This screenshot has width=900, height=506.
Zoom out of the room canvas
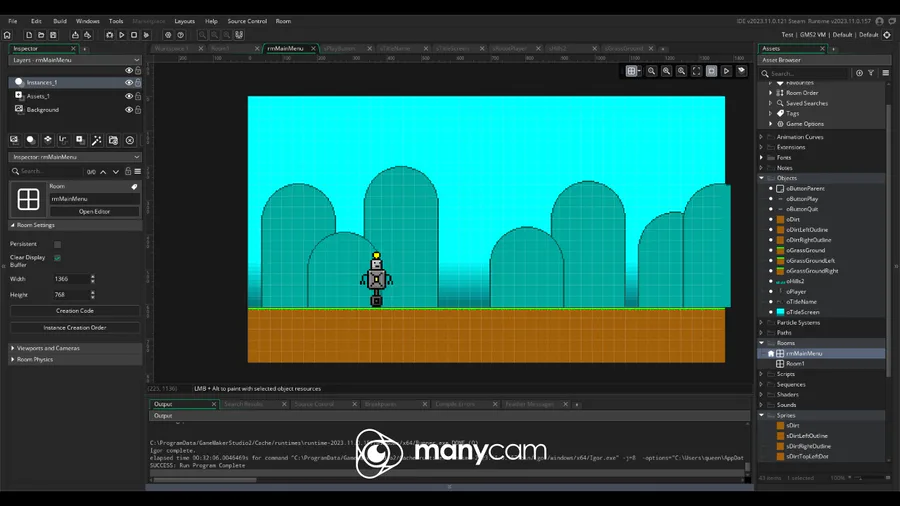coord(651,71)
